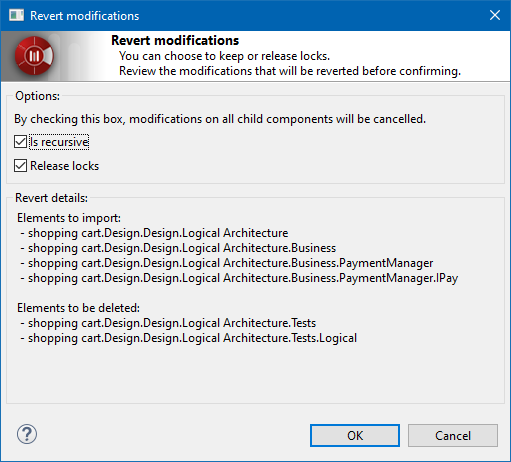Confirm revert with the OK button
The image size is (511, 462).
[x=355, y=435]
